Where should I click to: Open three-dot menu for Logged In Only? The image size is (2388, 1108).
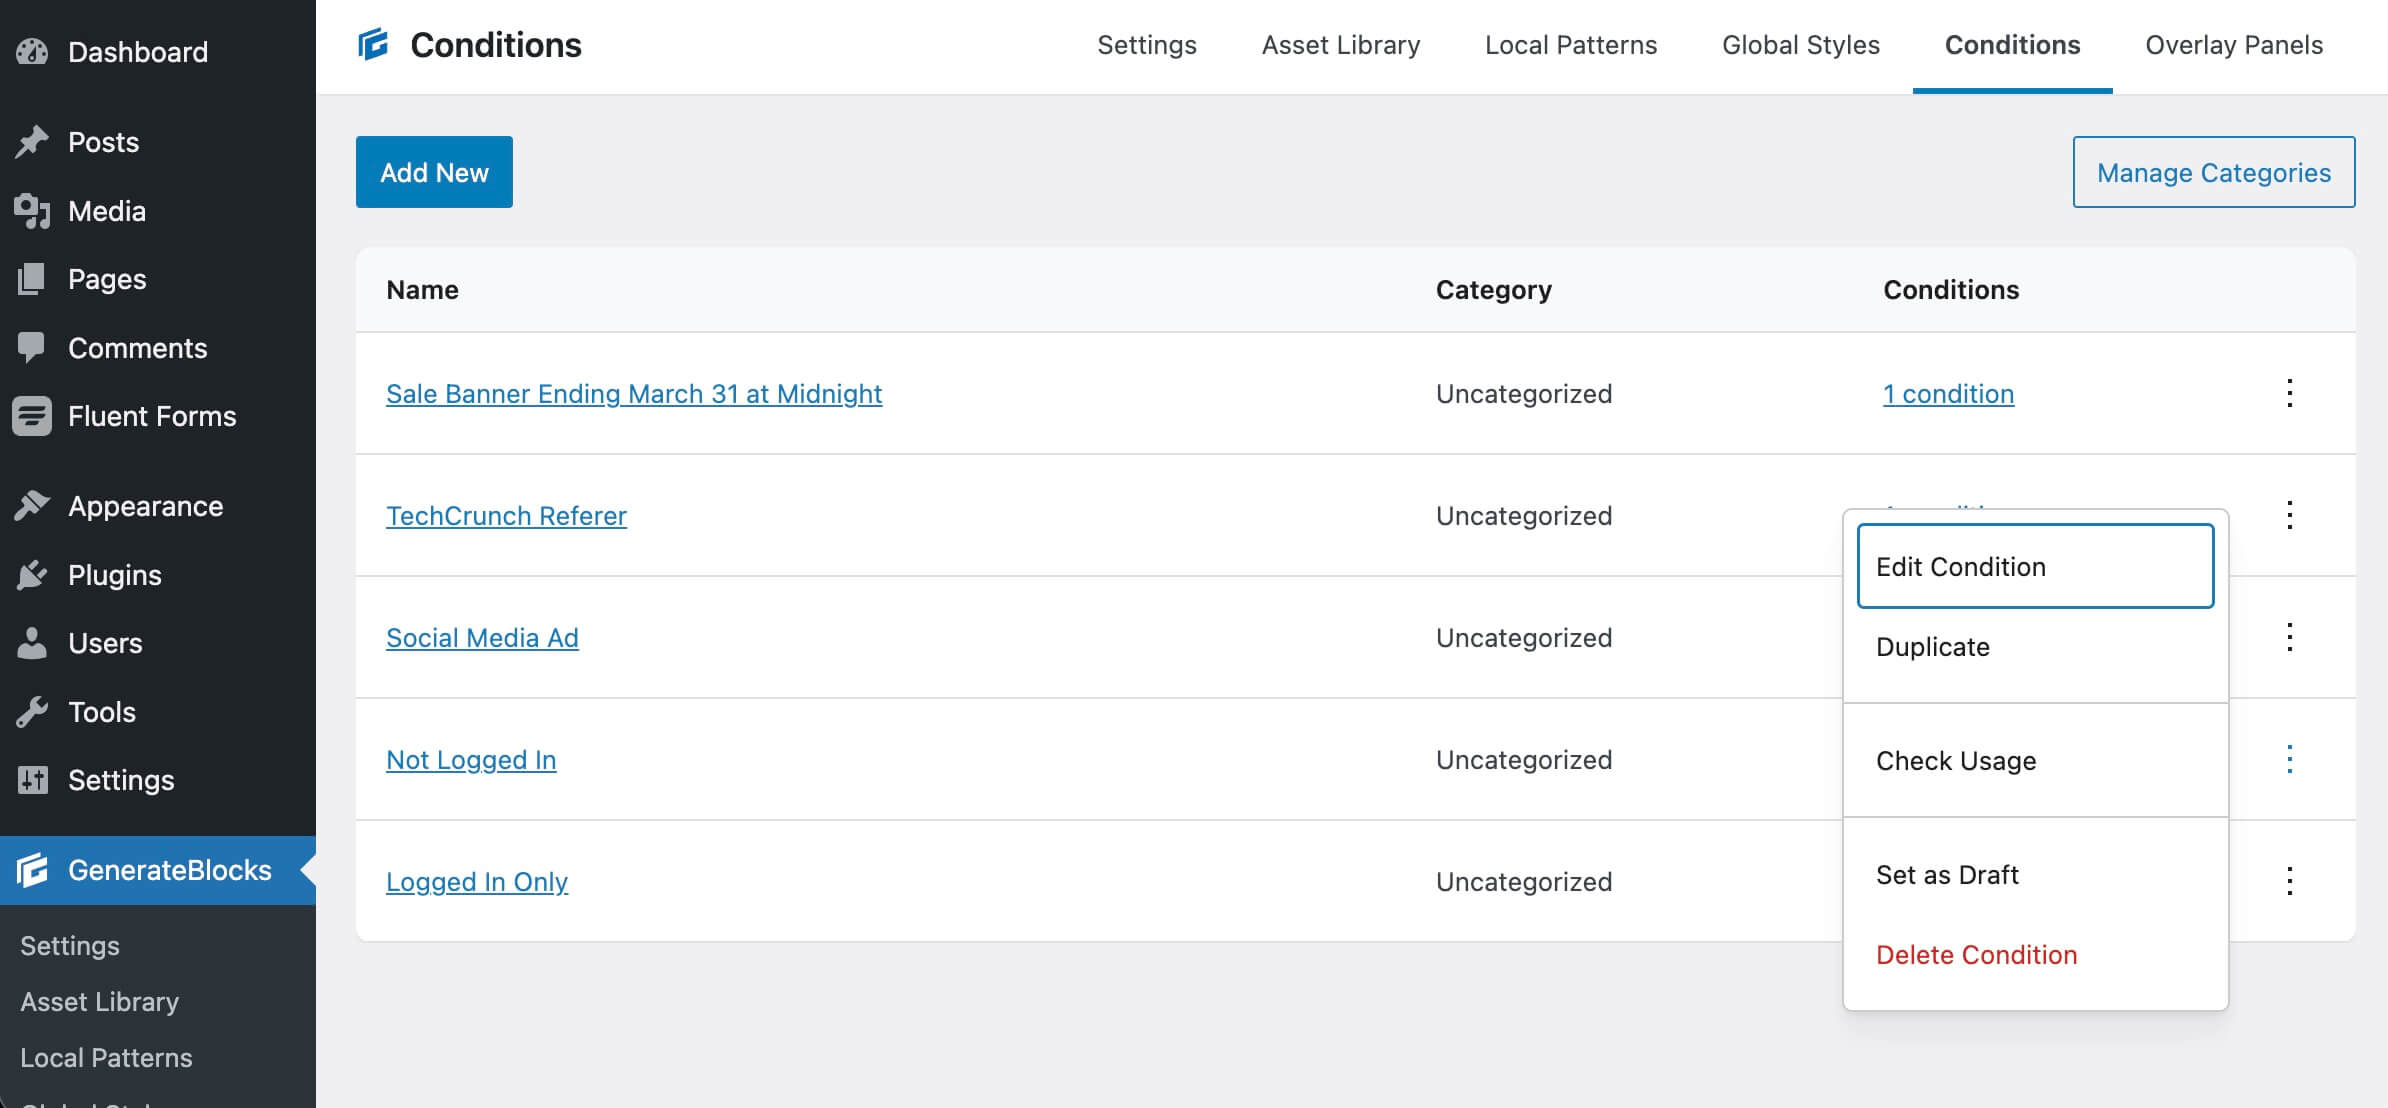(x=2289, y=881)
